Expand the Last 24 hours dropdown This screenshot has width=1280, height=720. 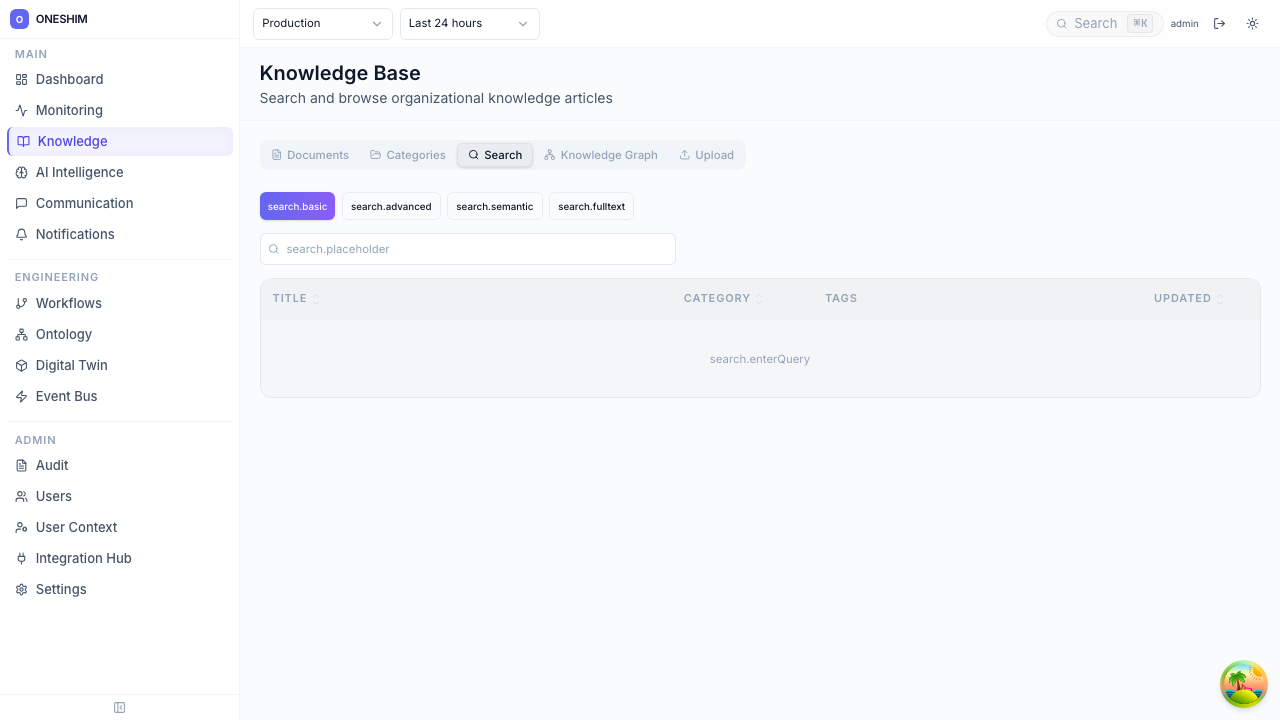[x=469, y=23]
